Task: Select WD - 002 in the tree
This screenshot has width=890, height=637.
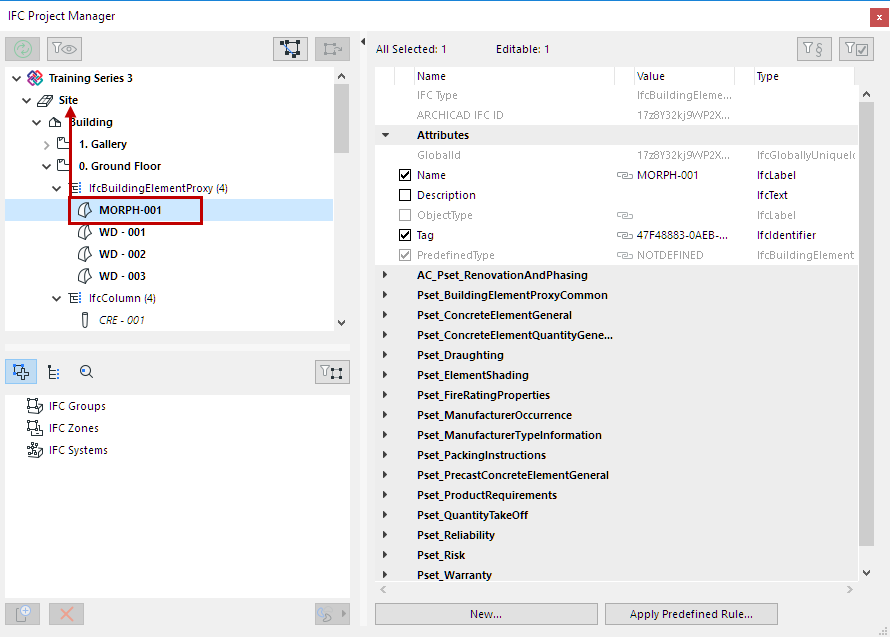Action: [x=122, y=254]
